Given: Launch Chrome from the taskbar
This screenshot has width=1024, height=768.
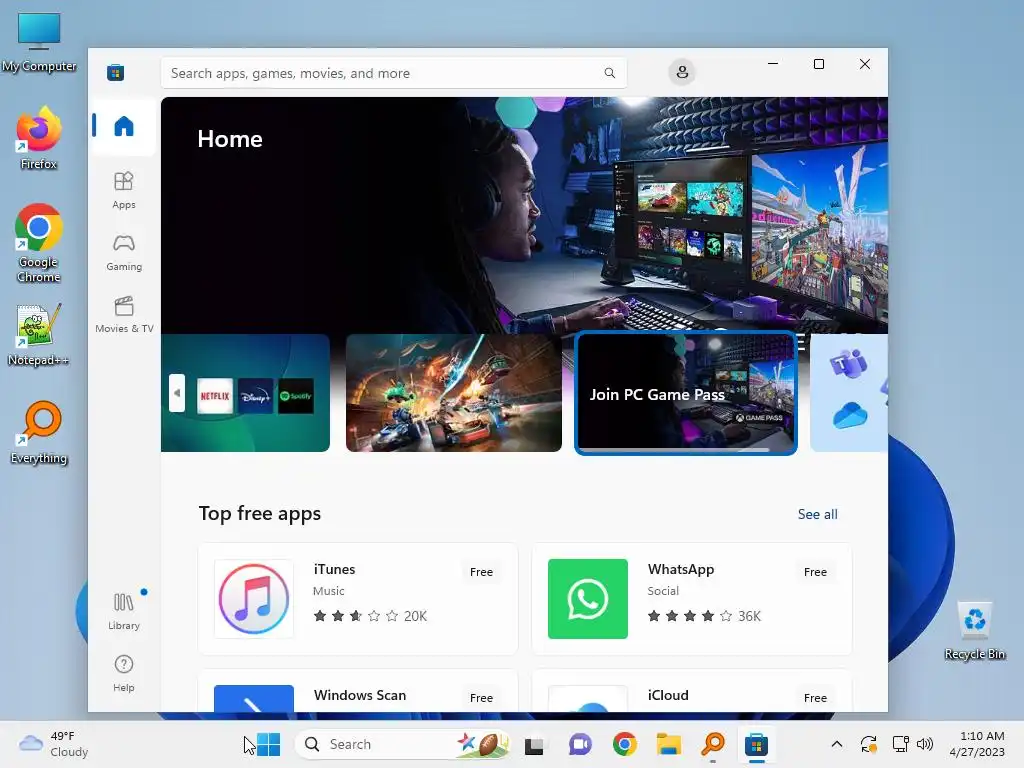Looking at the screenshot, I should pos(624,744).
